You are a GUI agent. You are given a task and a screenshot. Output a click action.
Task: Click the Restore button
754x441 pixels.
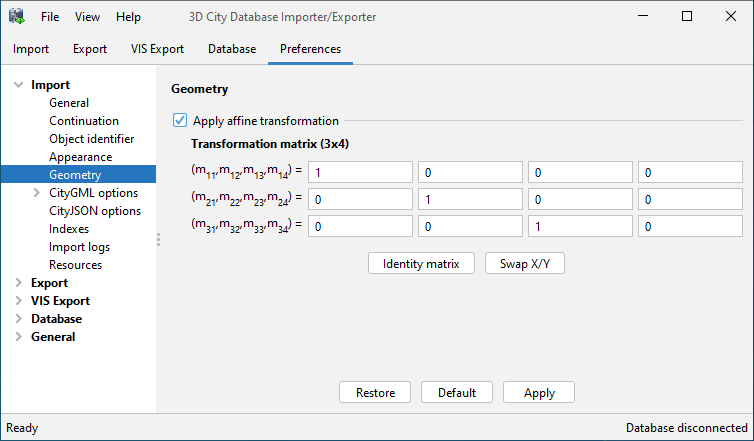pos(375,392)
